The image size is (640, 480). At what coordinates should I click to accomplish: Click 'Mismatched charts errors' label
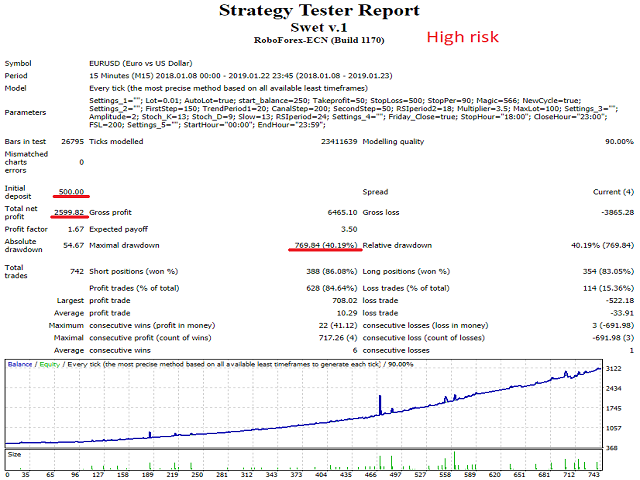coord(26,162)
